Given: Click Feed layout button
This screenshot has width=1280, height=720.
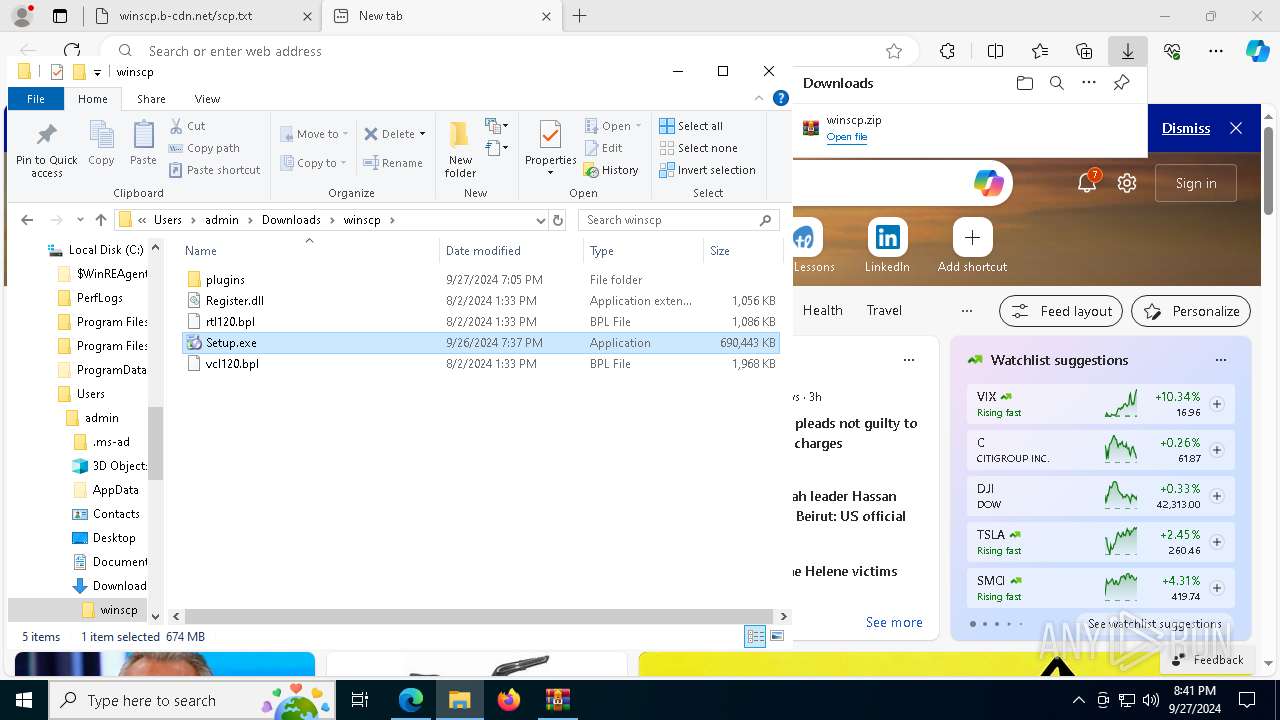Looking at the screenshot, I should pos(1061,311).
